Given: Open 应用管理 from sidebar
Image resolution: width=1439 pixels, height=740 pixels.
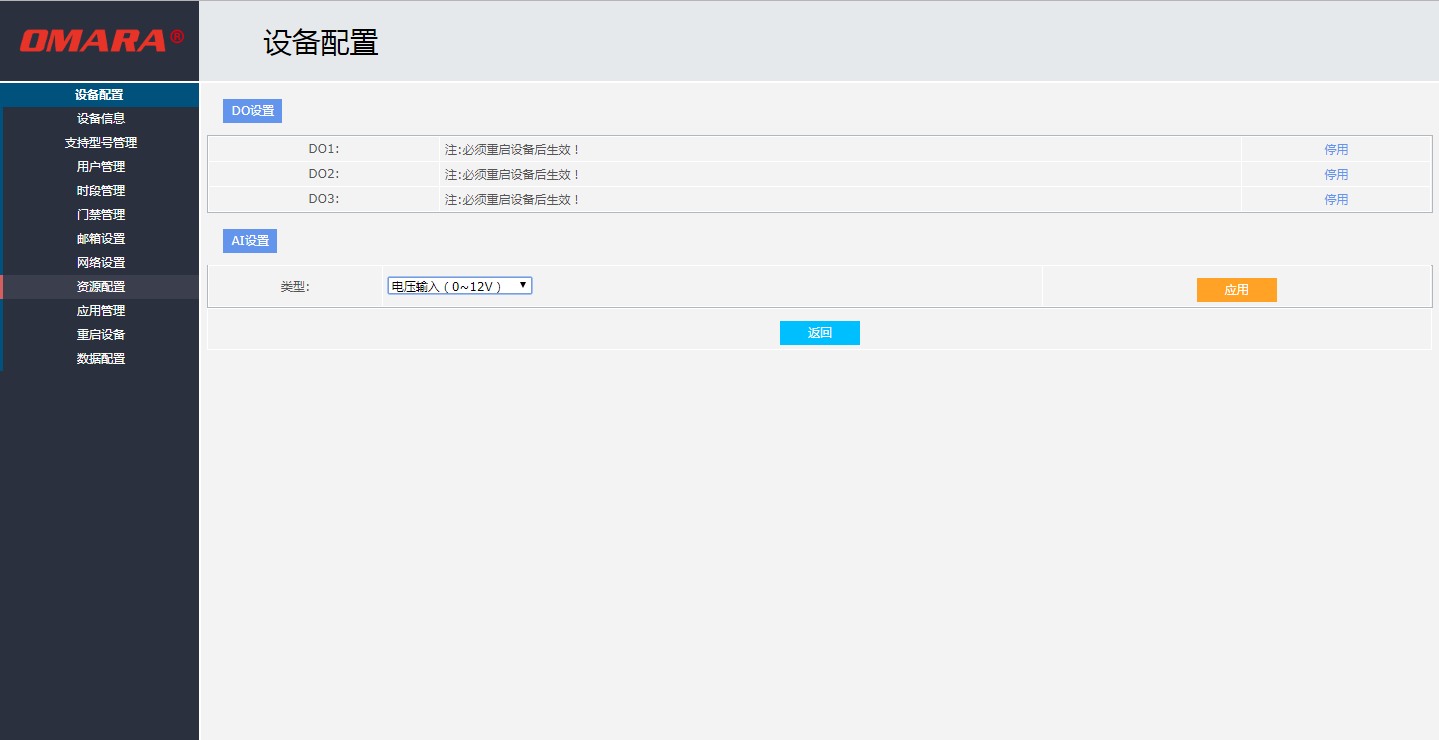Looking at the screenshot, I should point(101,311).
